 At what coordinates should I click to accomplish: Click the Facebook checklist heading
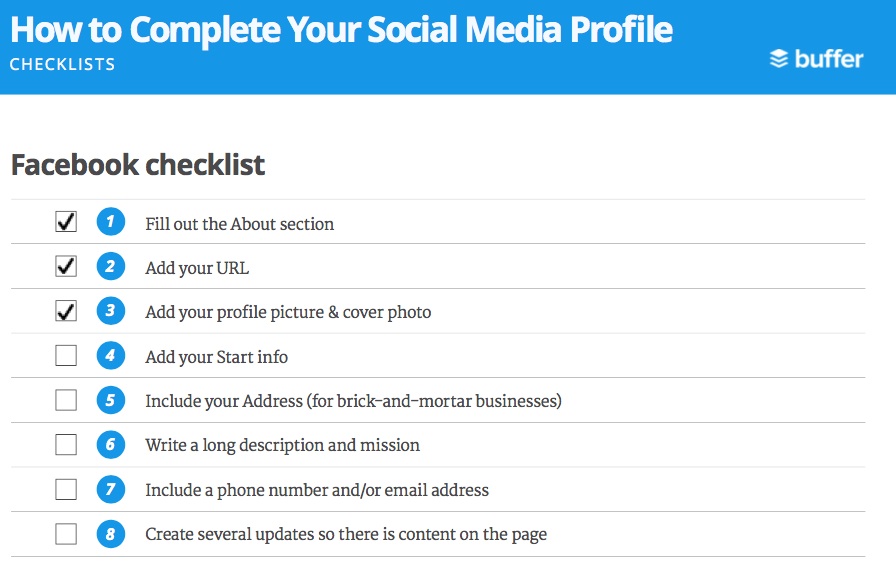pyautogui.click(x=138, y=165)
